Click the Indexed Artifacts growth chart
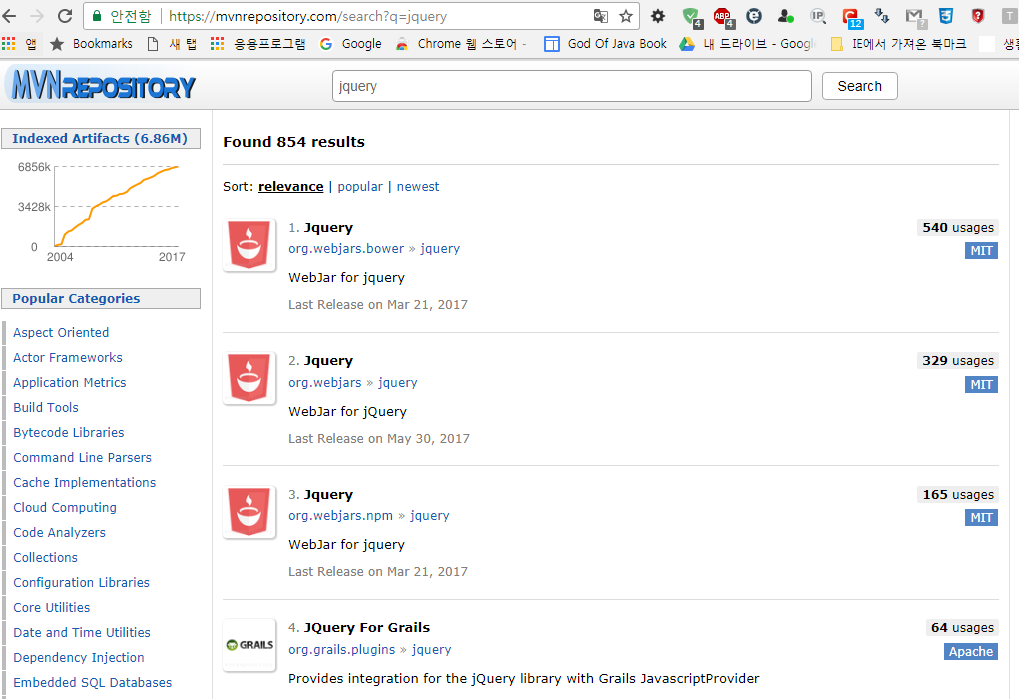The height and width of the screenshot is (699, 1019). (101, 211)
